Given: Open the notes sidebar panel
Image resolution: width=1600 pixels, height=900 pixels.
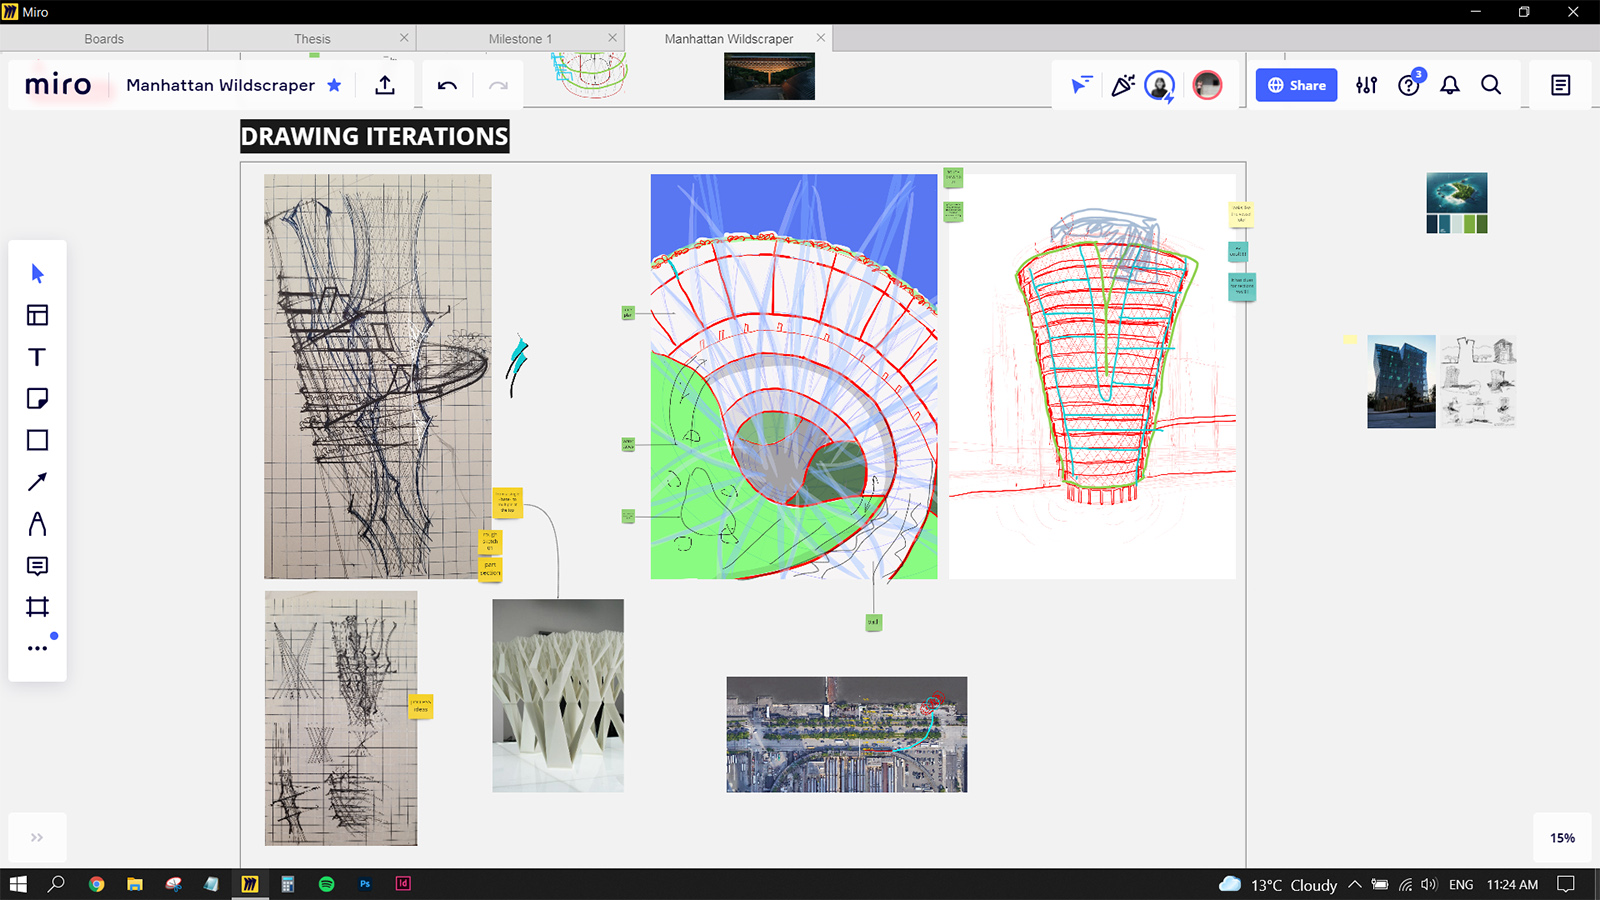Looking at the screenshot, I should (x=1560, y=85).
